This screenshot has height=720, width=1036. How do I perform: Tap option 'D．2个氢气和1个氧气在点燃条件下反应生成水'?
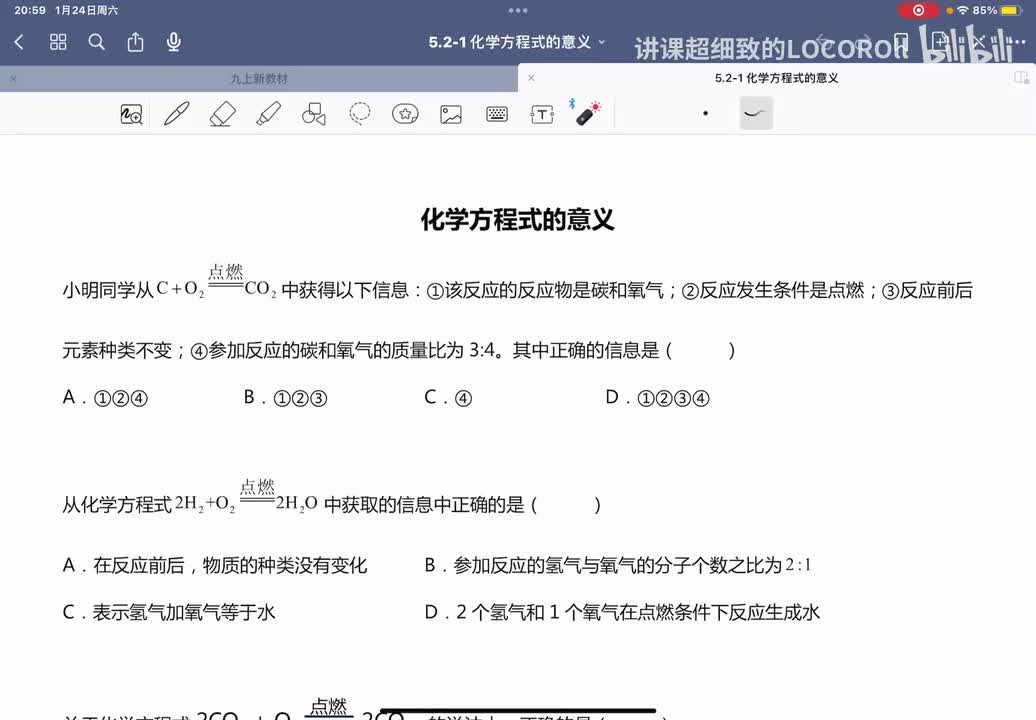[622, 612]
